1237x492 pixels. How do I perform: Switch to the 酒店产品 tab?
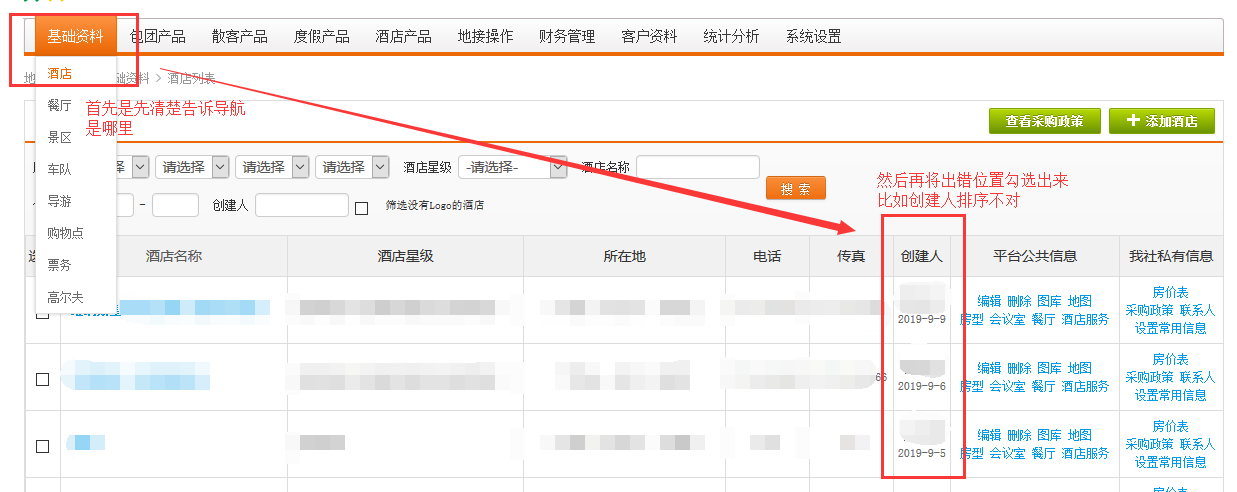(403, 37)
